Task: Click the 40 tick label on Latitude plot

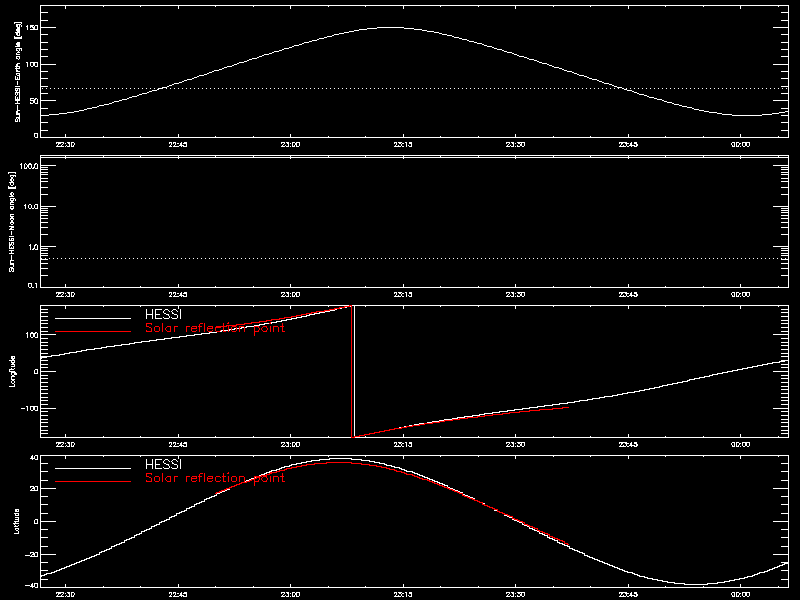Action: pos(35,458)
